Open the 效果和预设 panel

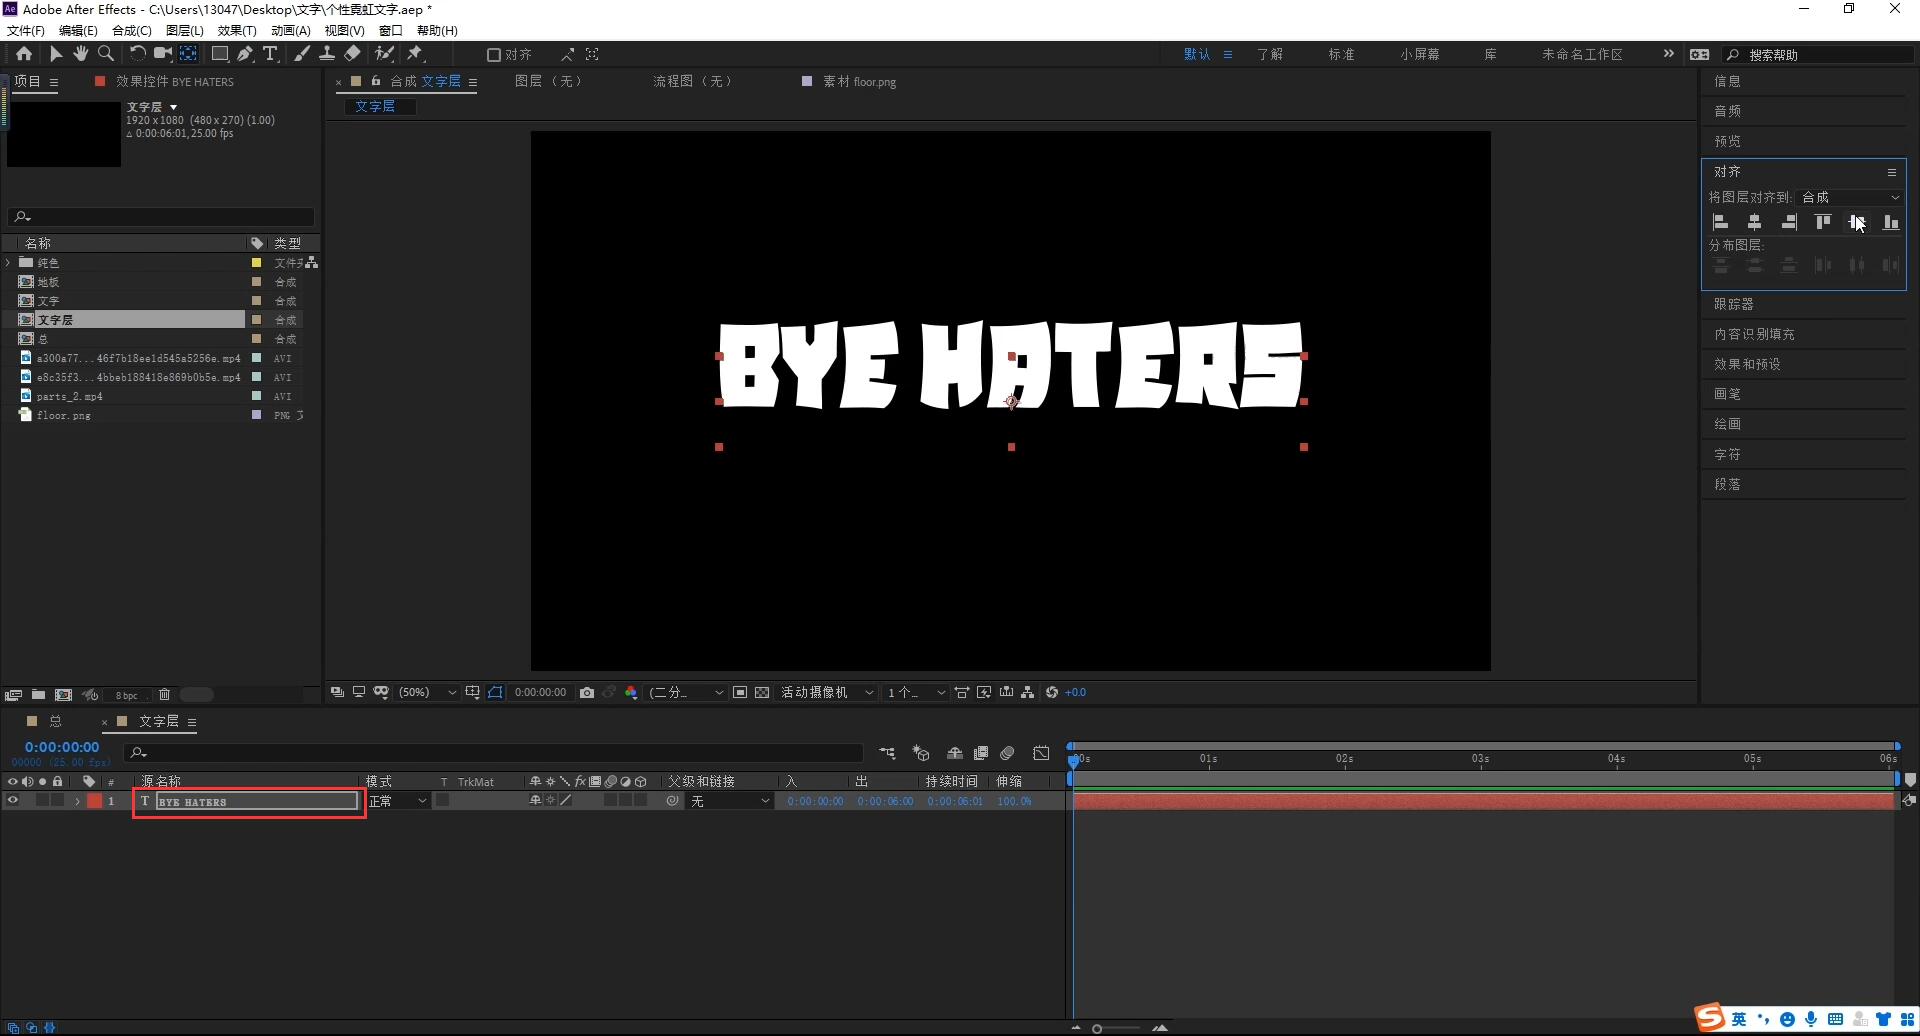(x=1747, y=364)
